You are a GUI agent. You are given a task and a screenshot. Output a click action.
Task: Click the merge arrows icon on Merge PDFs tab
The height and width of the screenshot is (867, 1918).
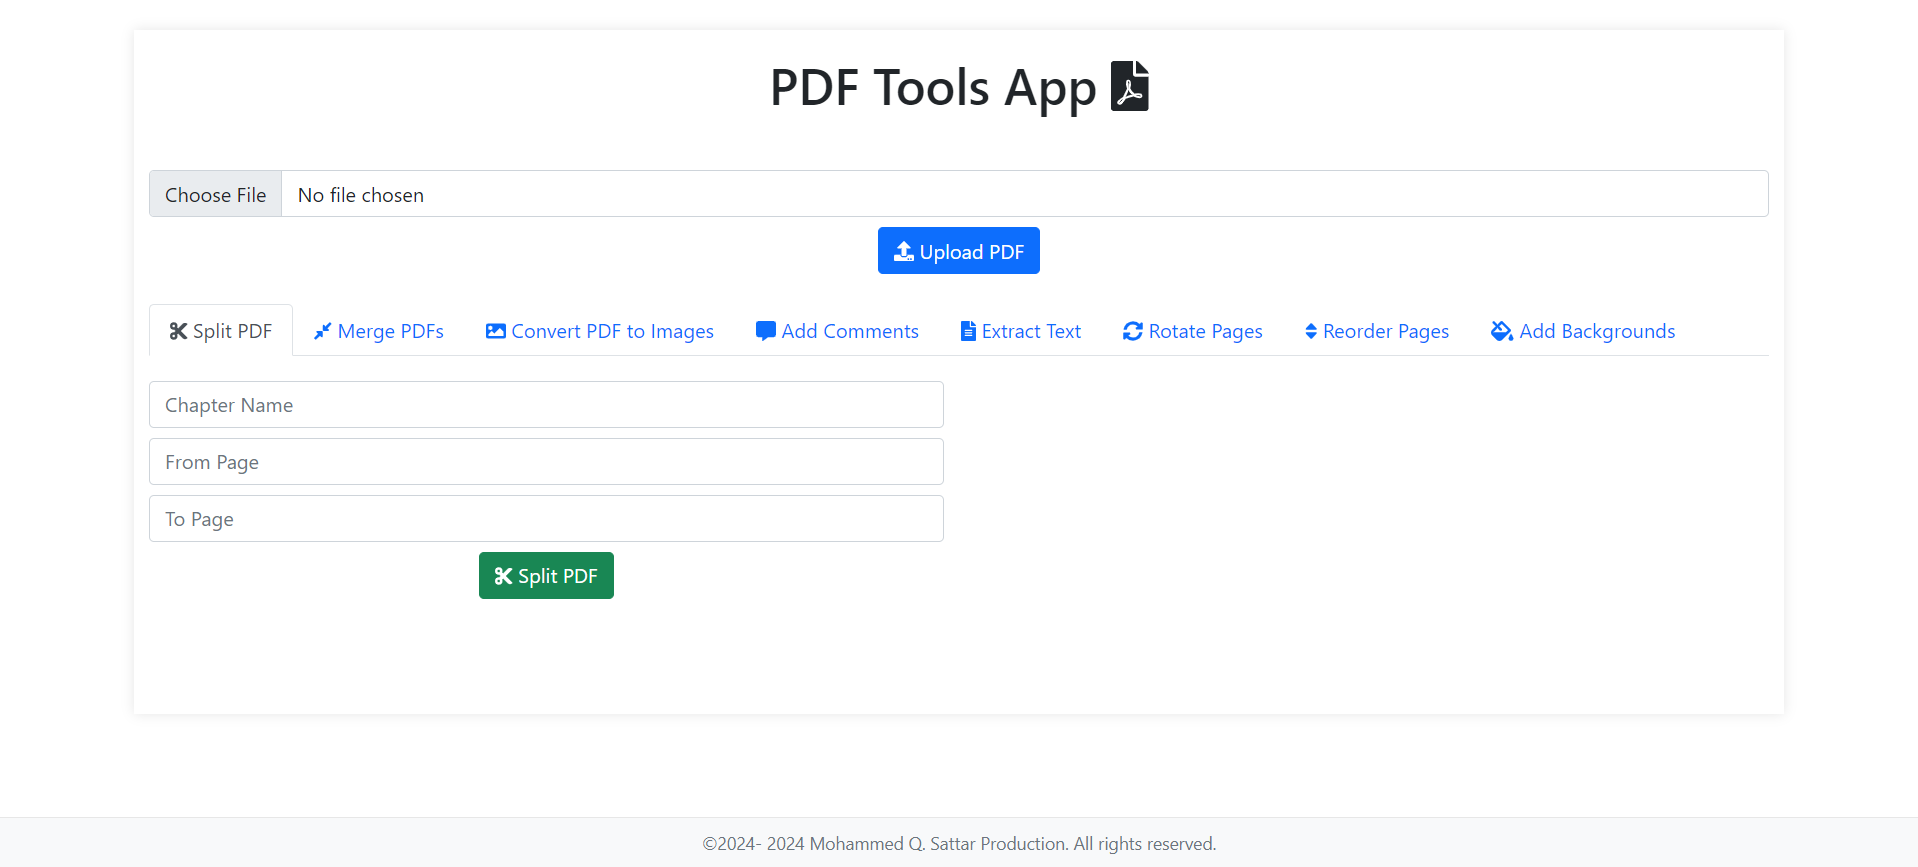tap(322, 331)
